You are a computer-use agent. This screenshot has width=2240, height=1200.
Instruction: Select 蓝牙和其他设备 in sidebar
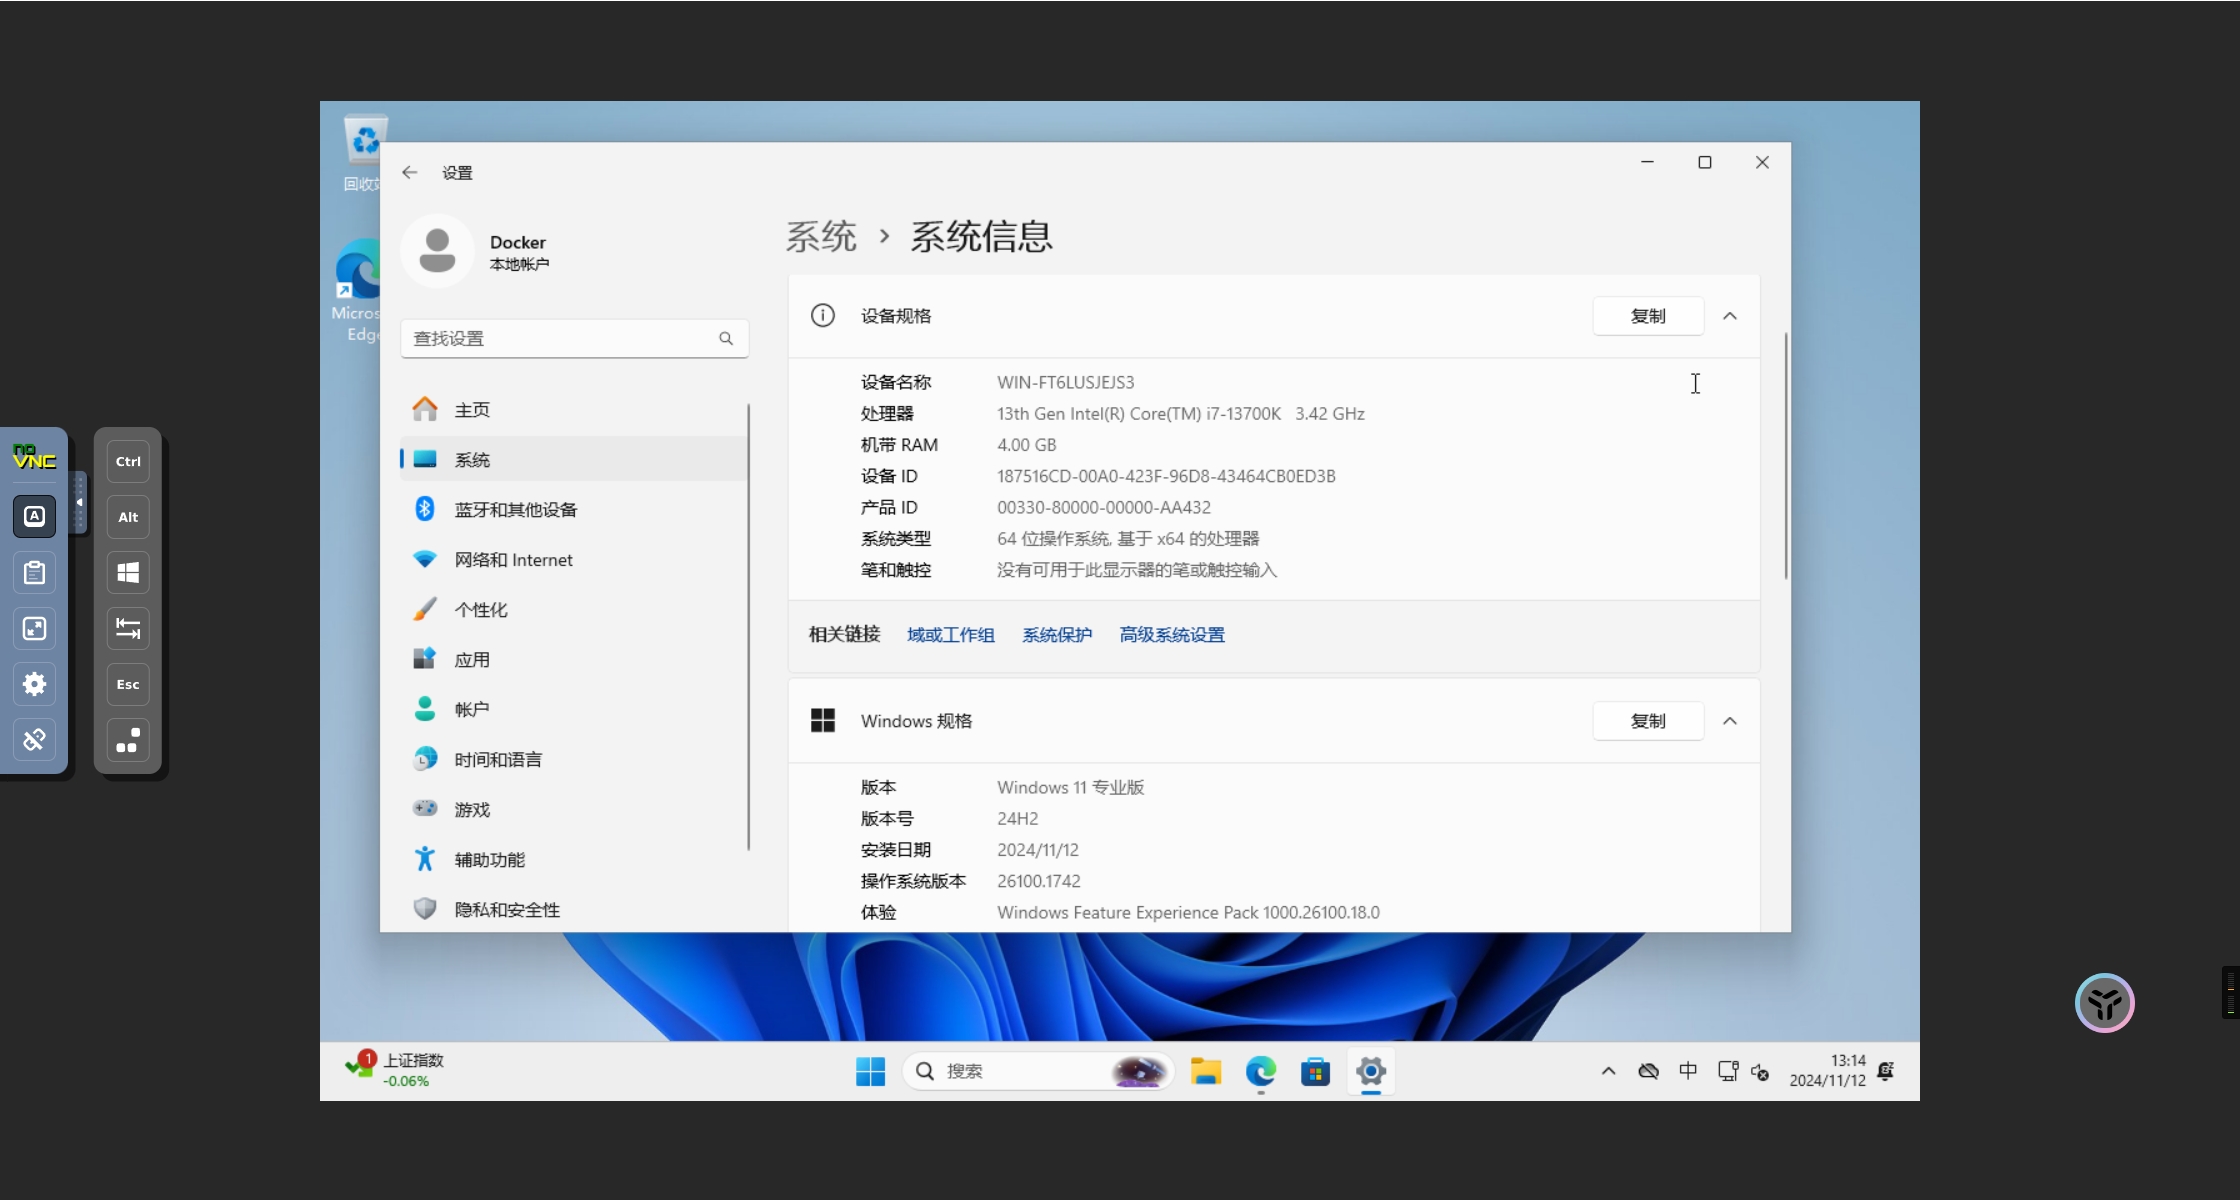coord(515,510)
